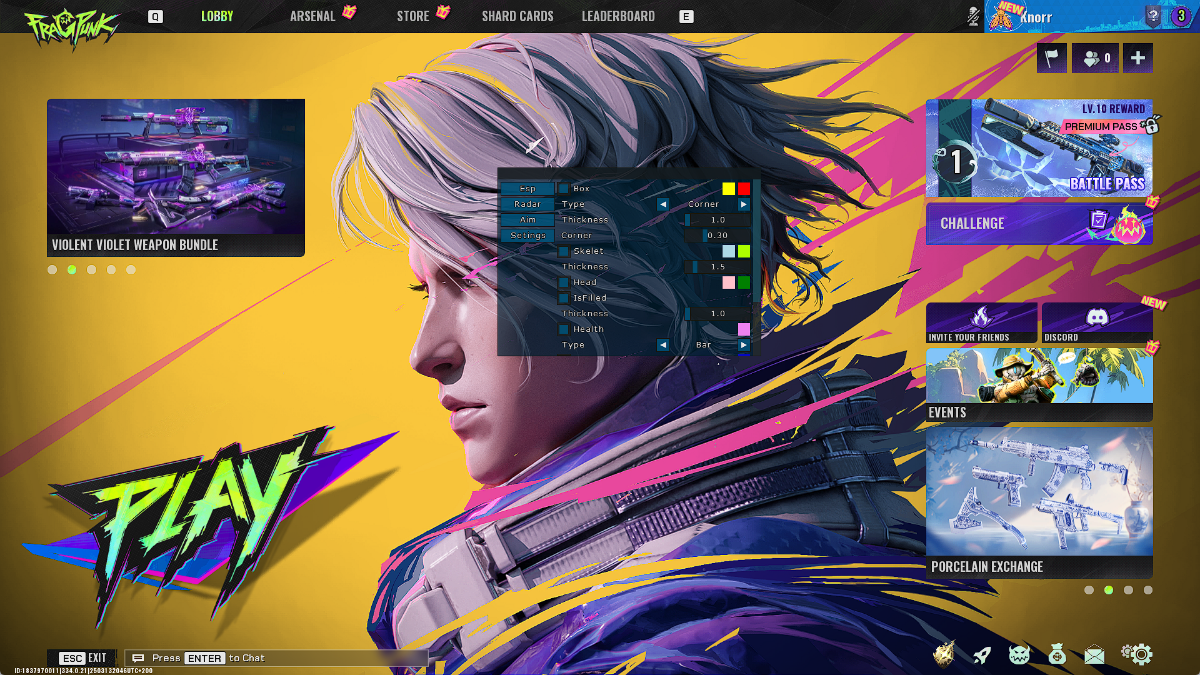Click the Press ENTER to Chat field
This screenshot has width=1200, height=675.
pos(278,658)
